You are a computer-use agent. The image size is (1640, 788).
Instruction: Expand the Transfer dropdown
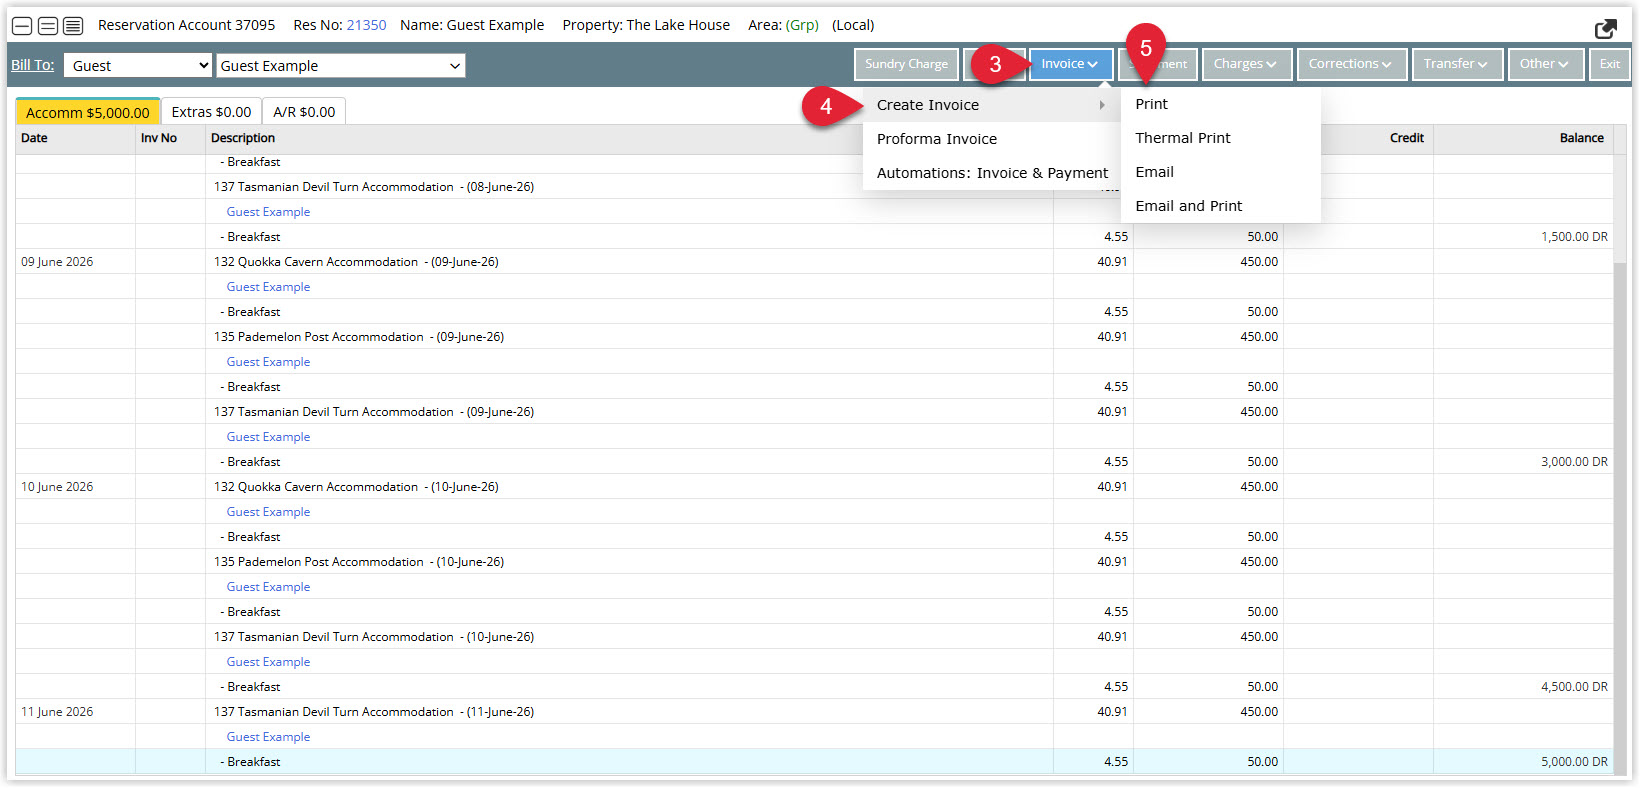pos(1456,64)
